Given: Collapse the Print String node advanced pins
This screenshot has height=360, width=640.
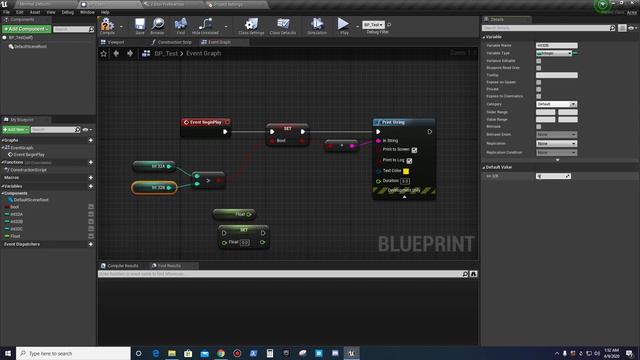Looking at the screenshot, I should [404, 197].
